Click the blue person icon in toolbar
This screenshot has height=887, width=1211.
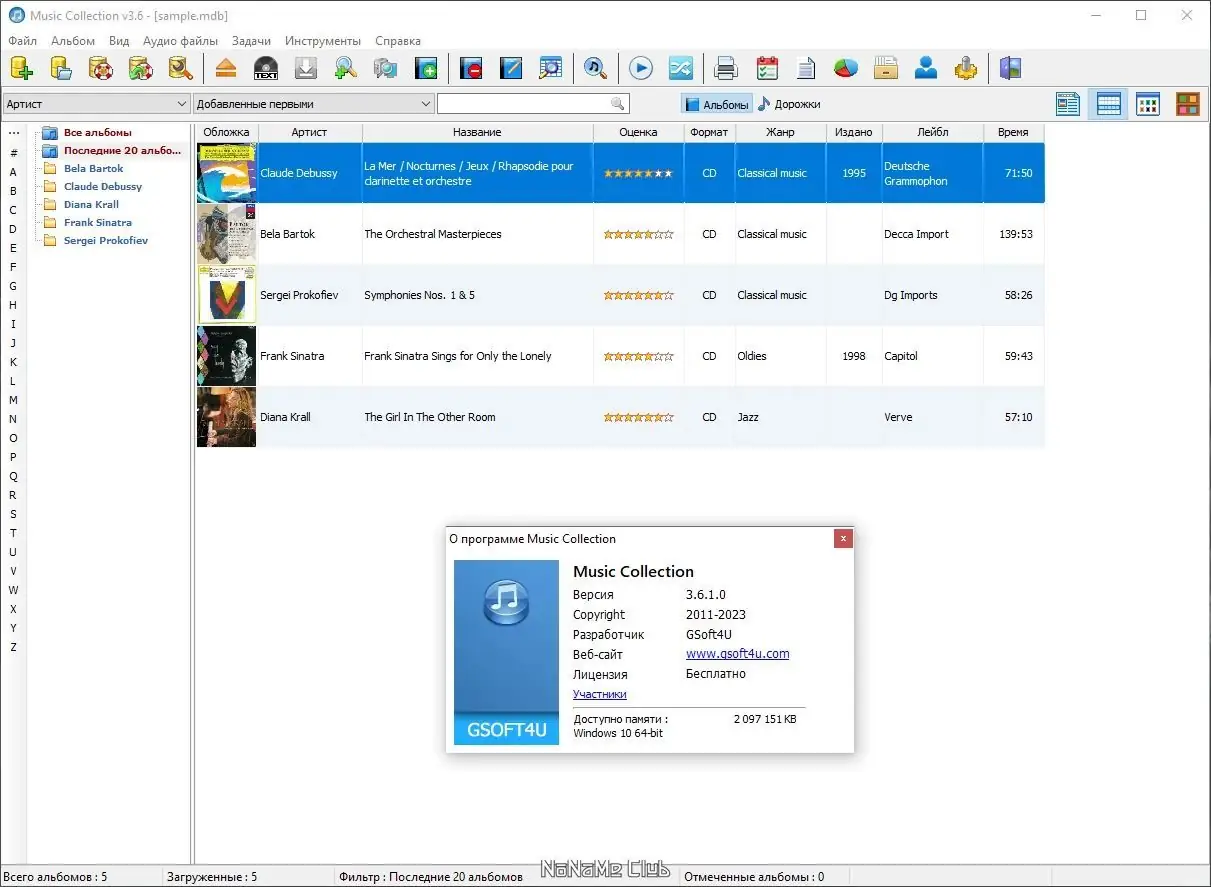click(x=926, y=68)
